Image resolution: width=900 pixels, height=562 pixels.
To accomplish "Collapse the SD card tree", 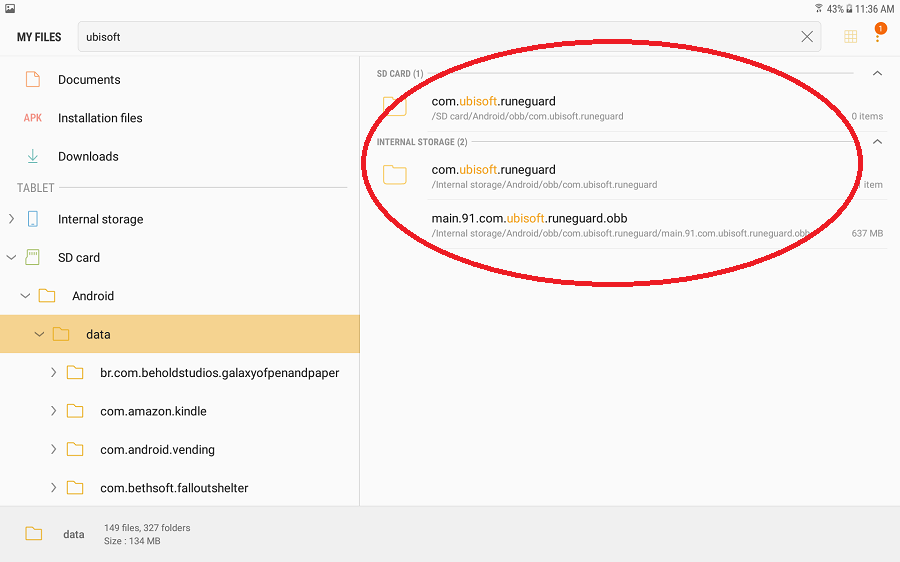I will [x=11, y=258].
